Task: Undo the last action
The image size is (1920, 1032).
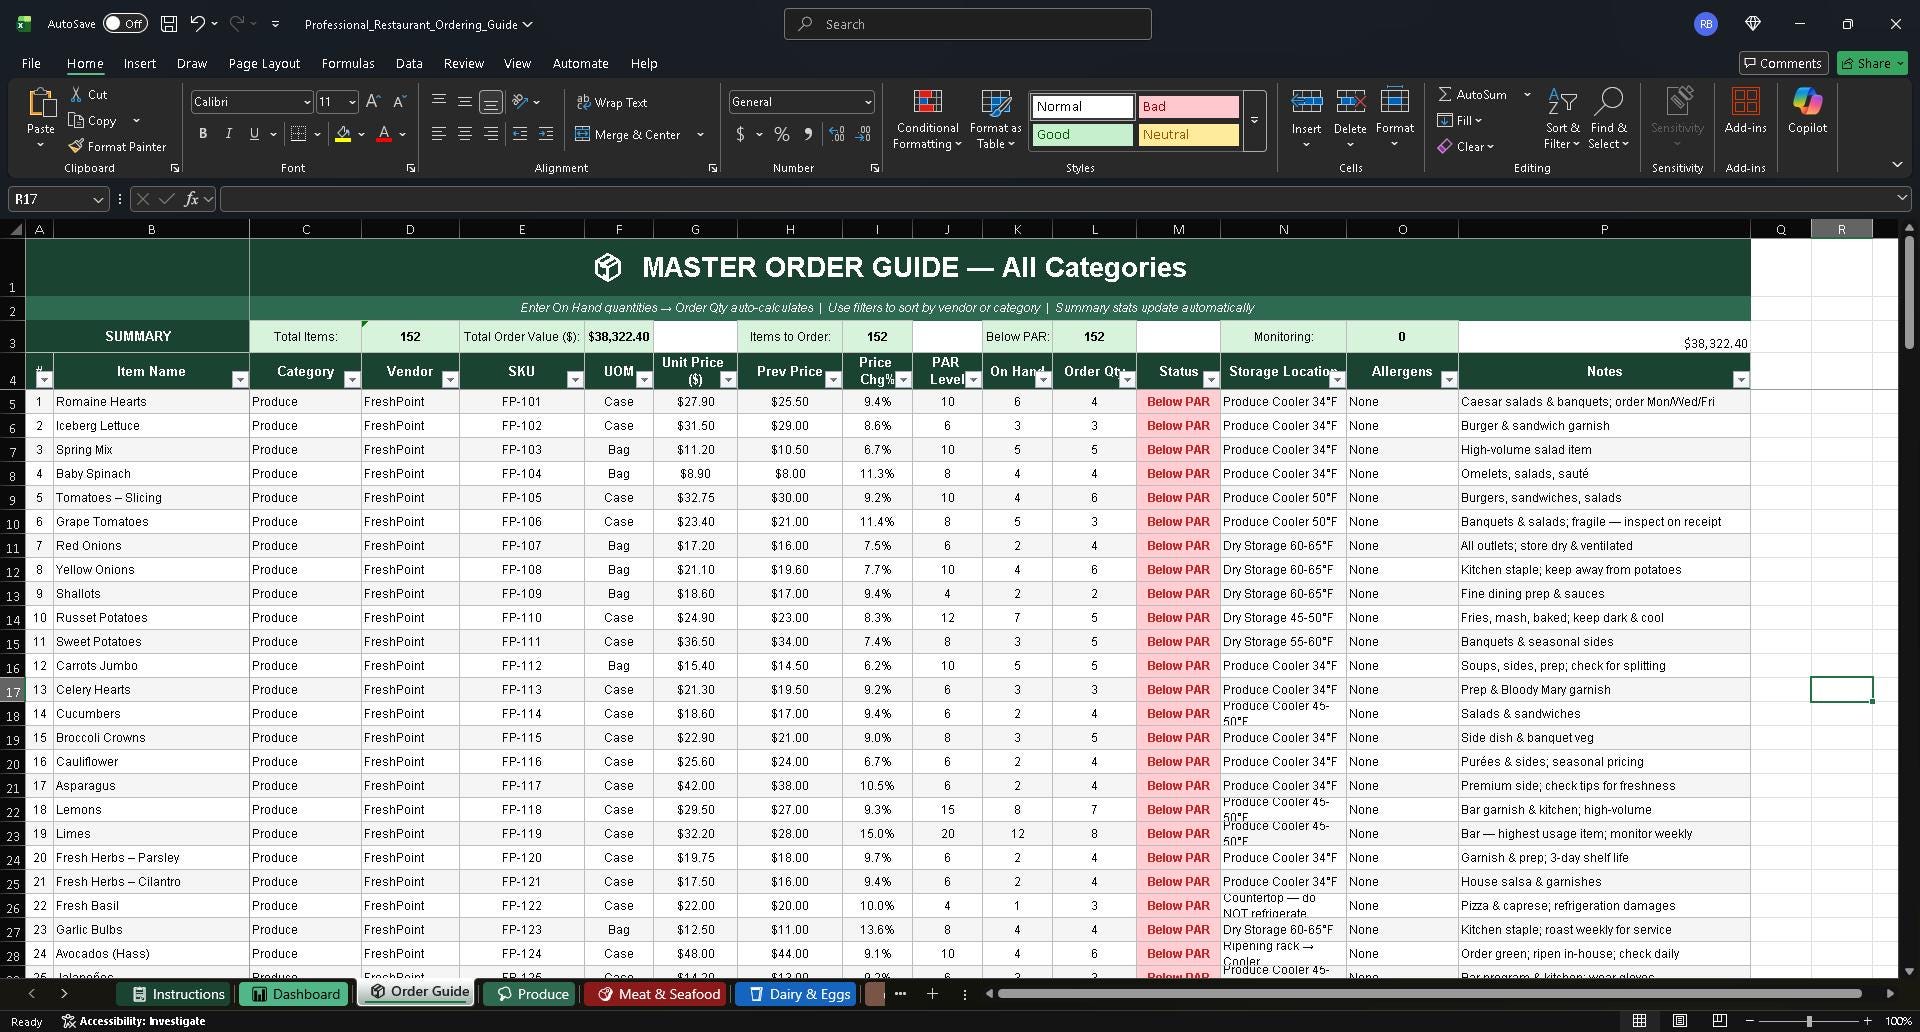Action: point(197,24)
